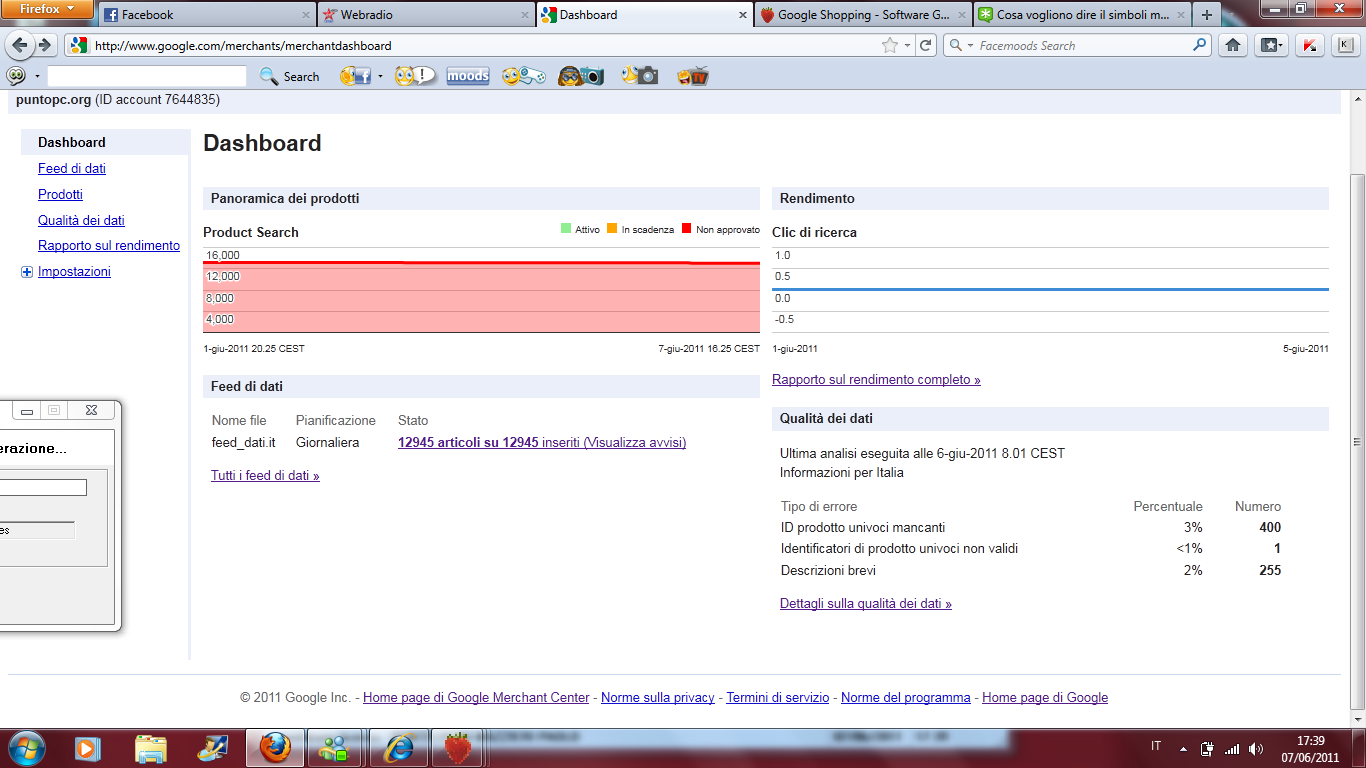Click the volume speaker icon in system tray
This screenshot has height=768, width=1366.
tap(1255, 748)
